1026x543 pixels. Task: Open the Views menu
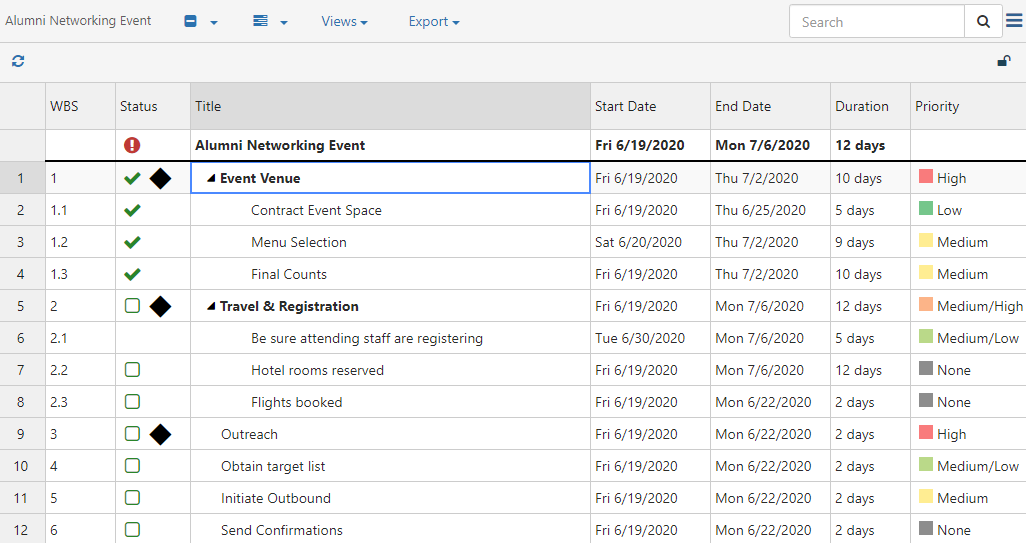(x=344, y=22)
